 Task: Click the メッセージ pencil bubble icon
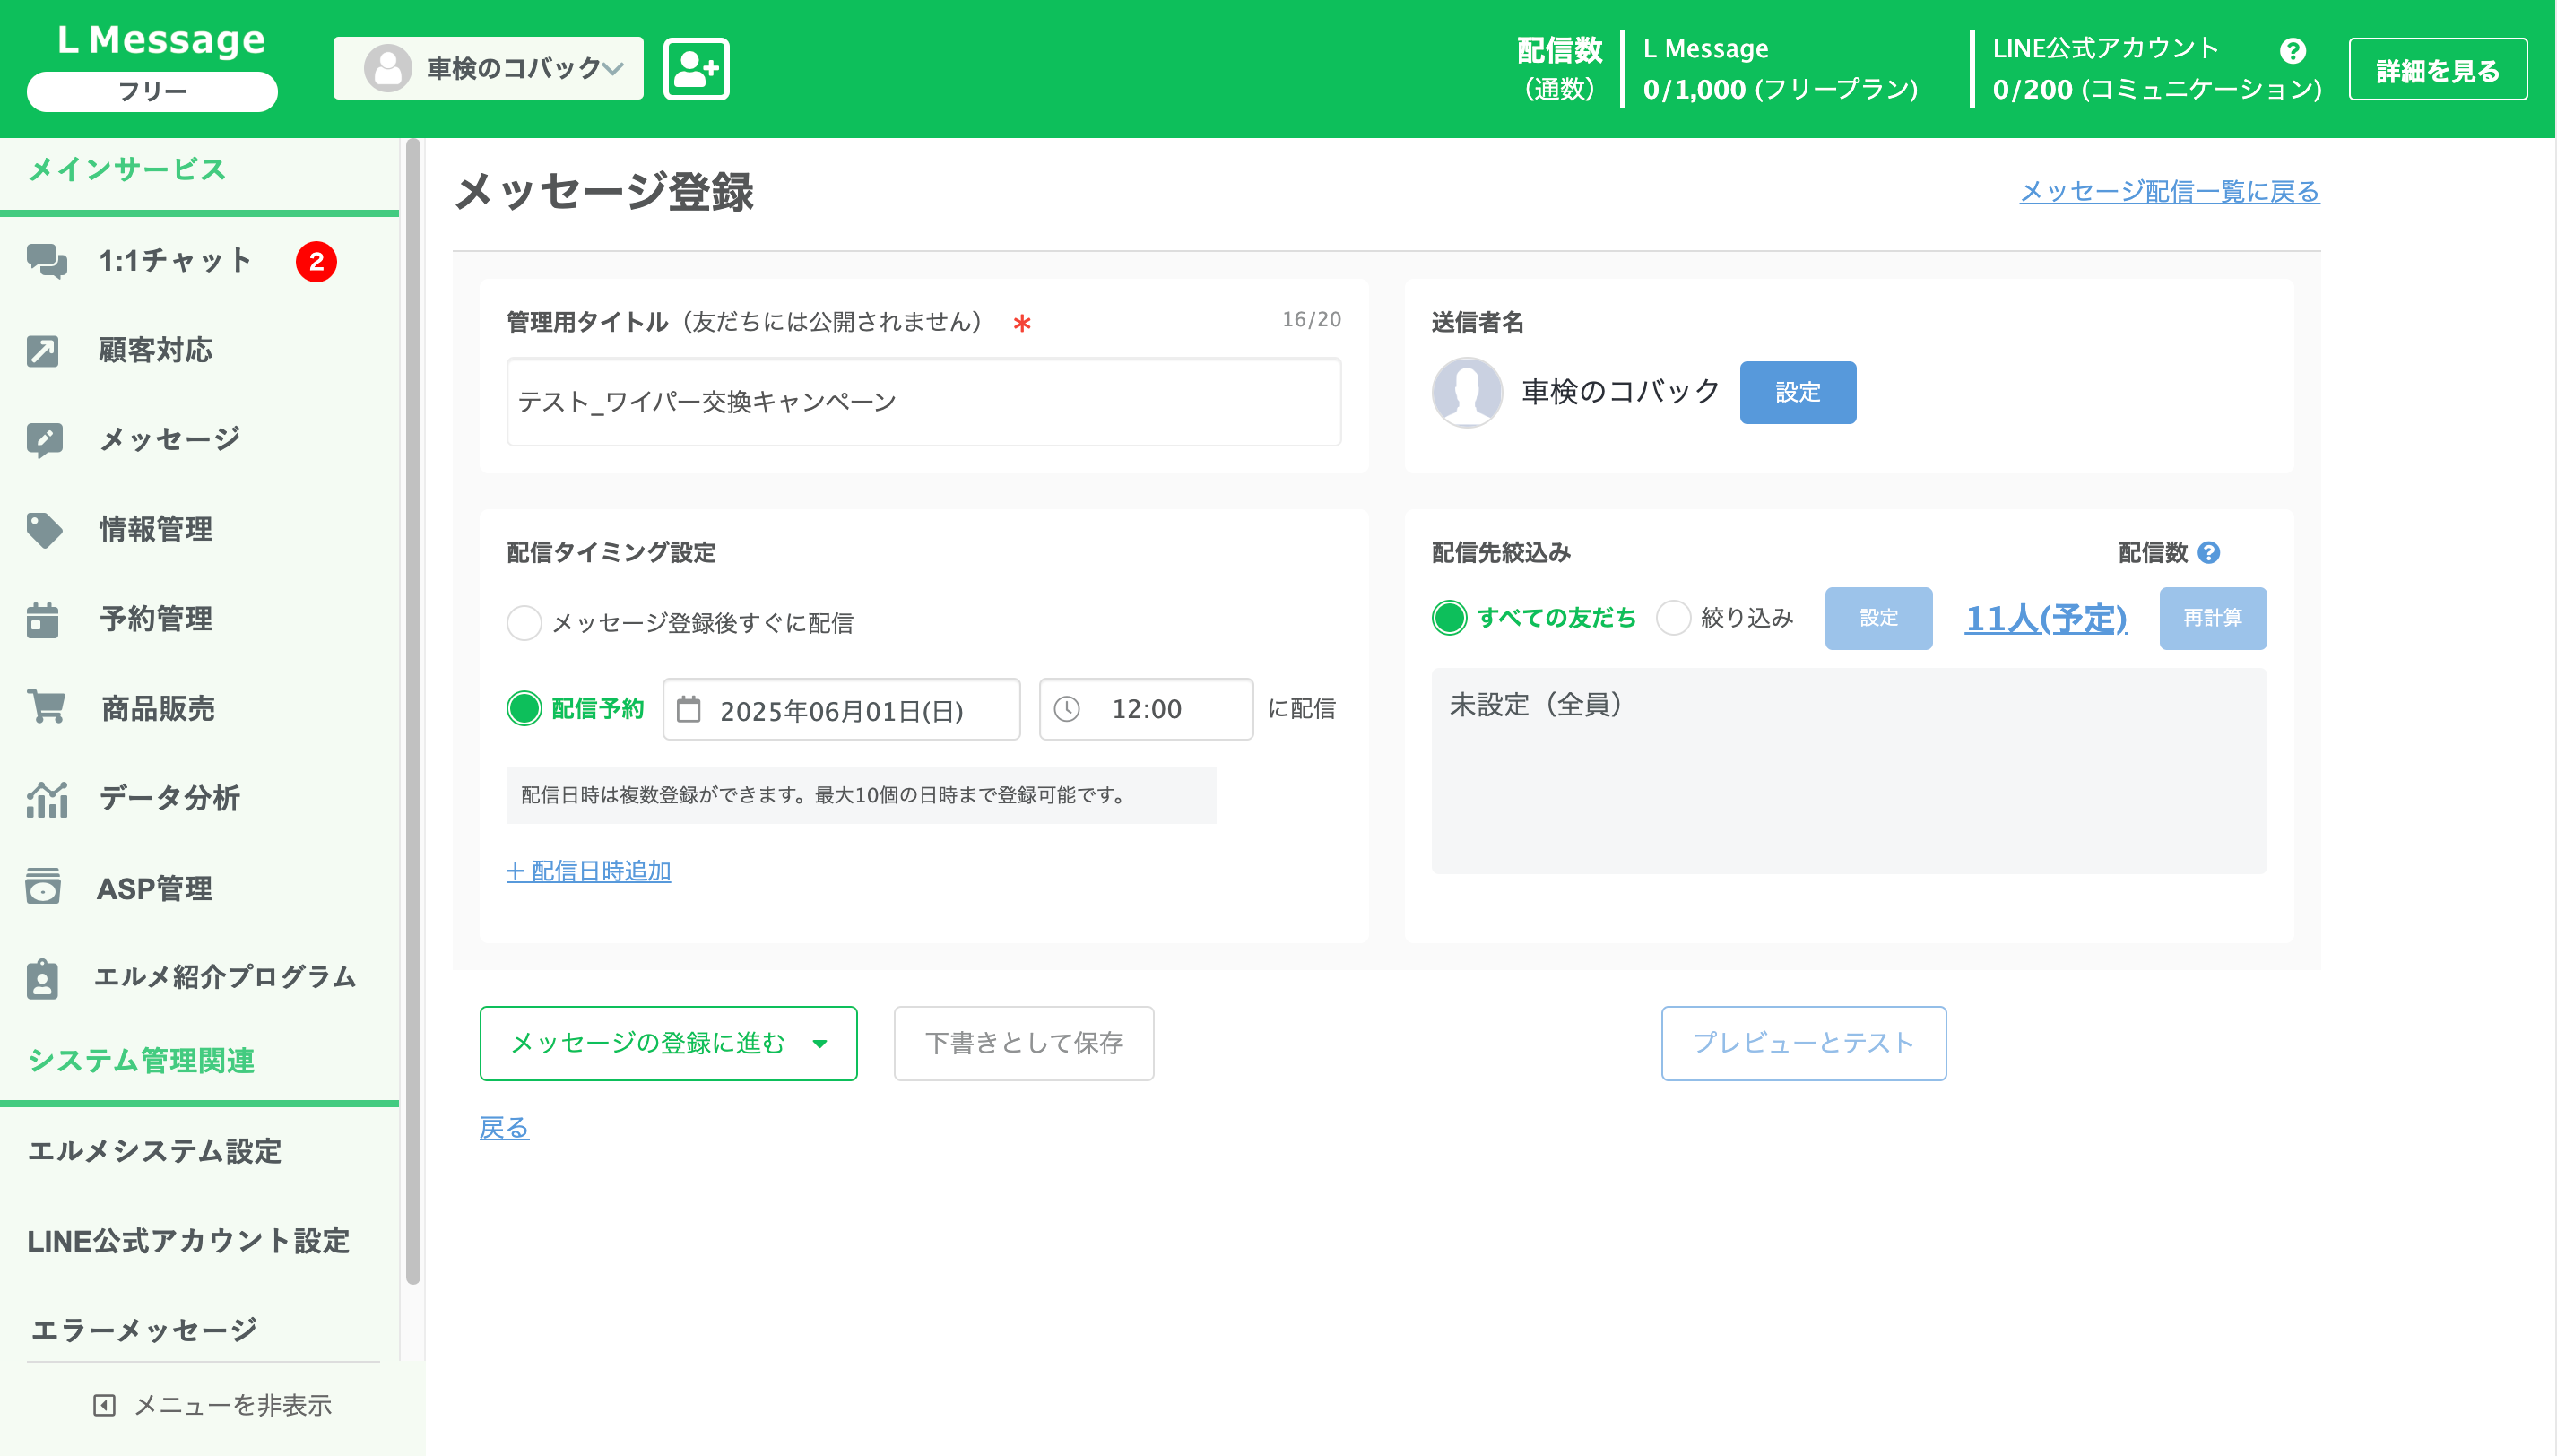coord(44,440)
